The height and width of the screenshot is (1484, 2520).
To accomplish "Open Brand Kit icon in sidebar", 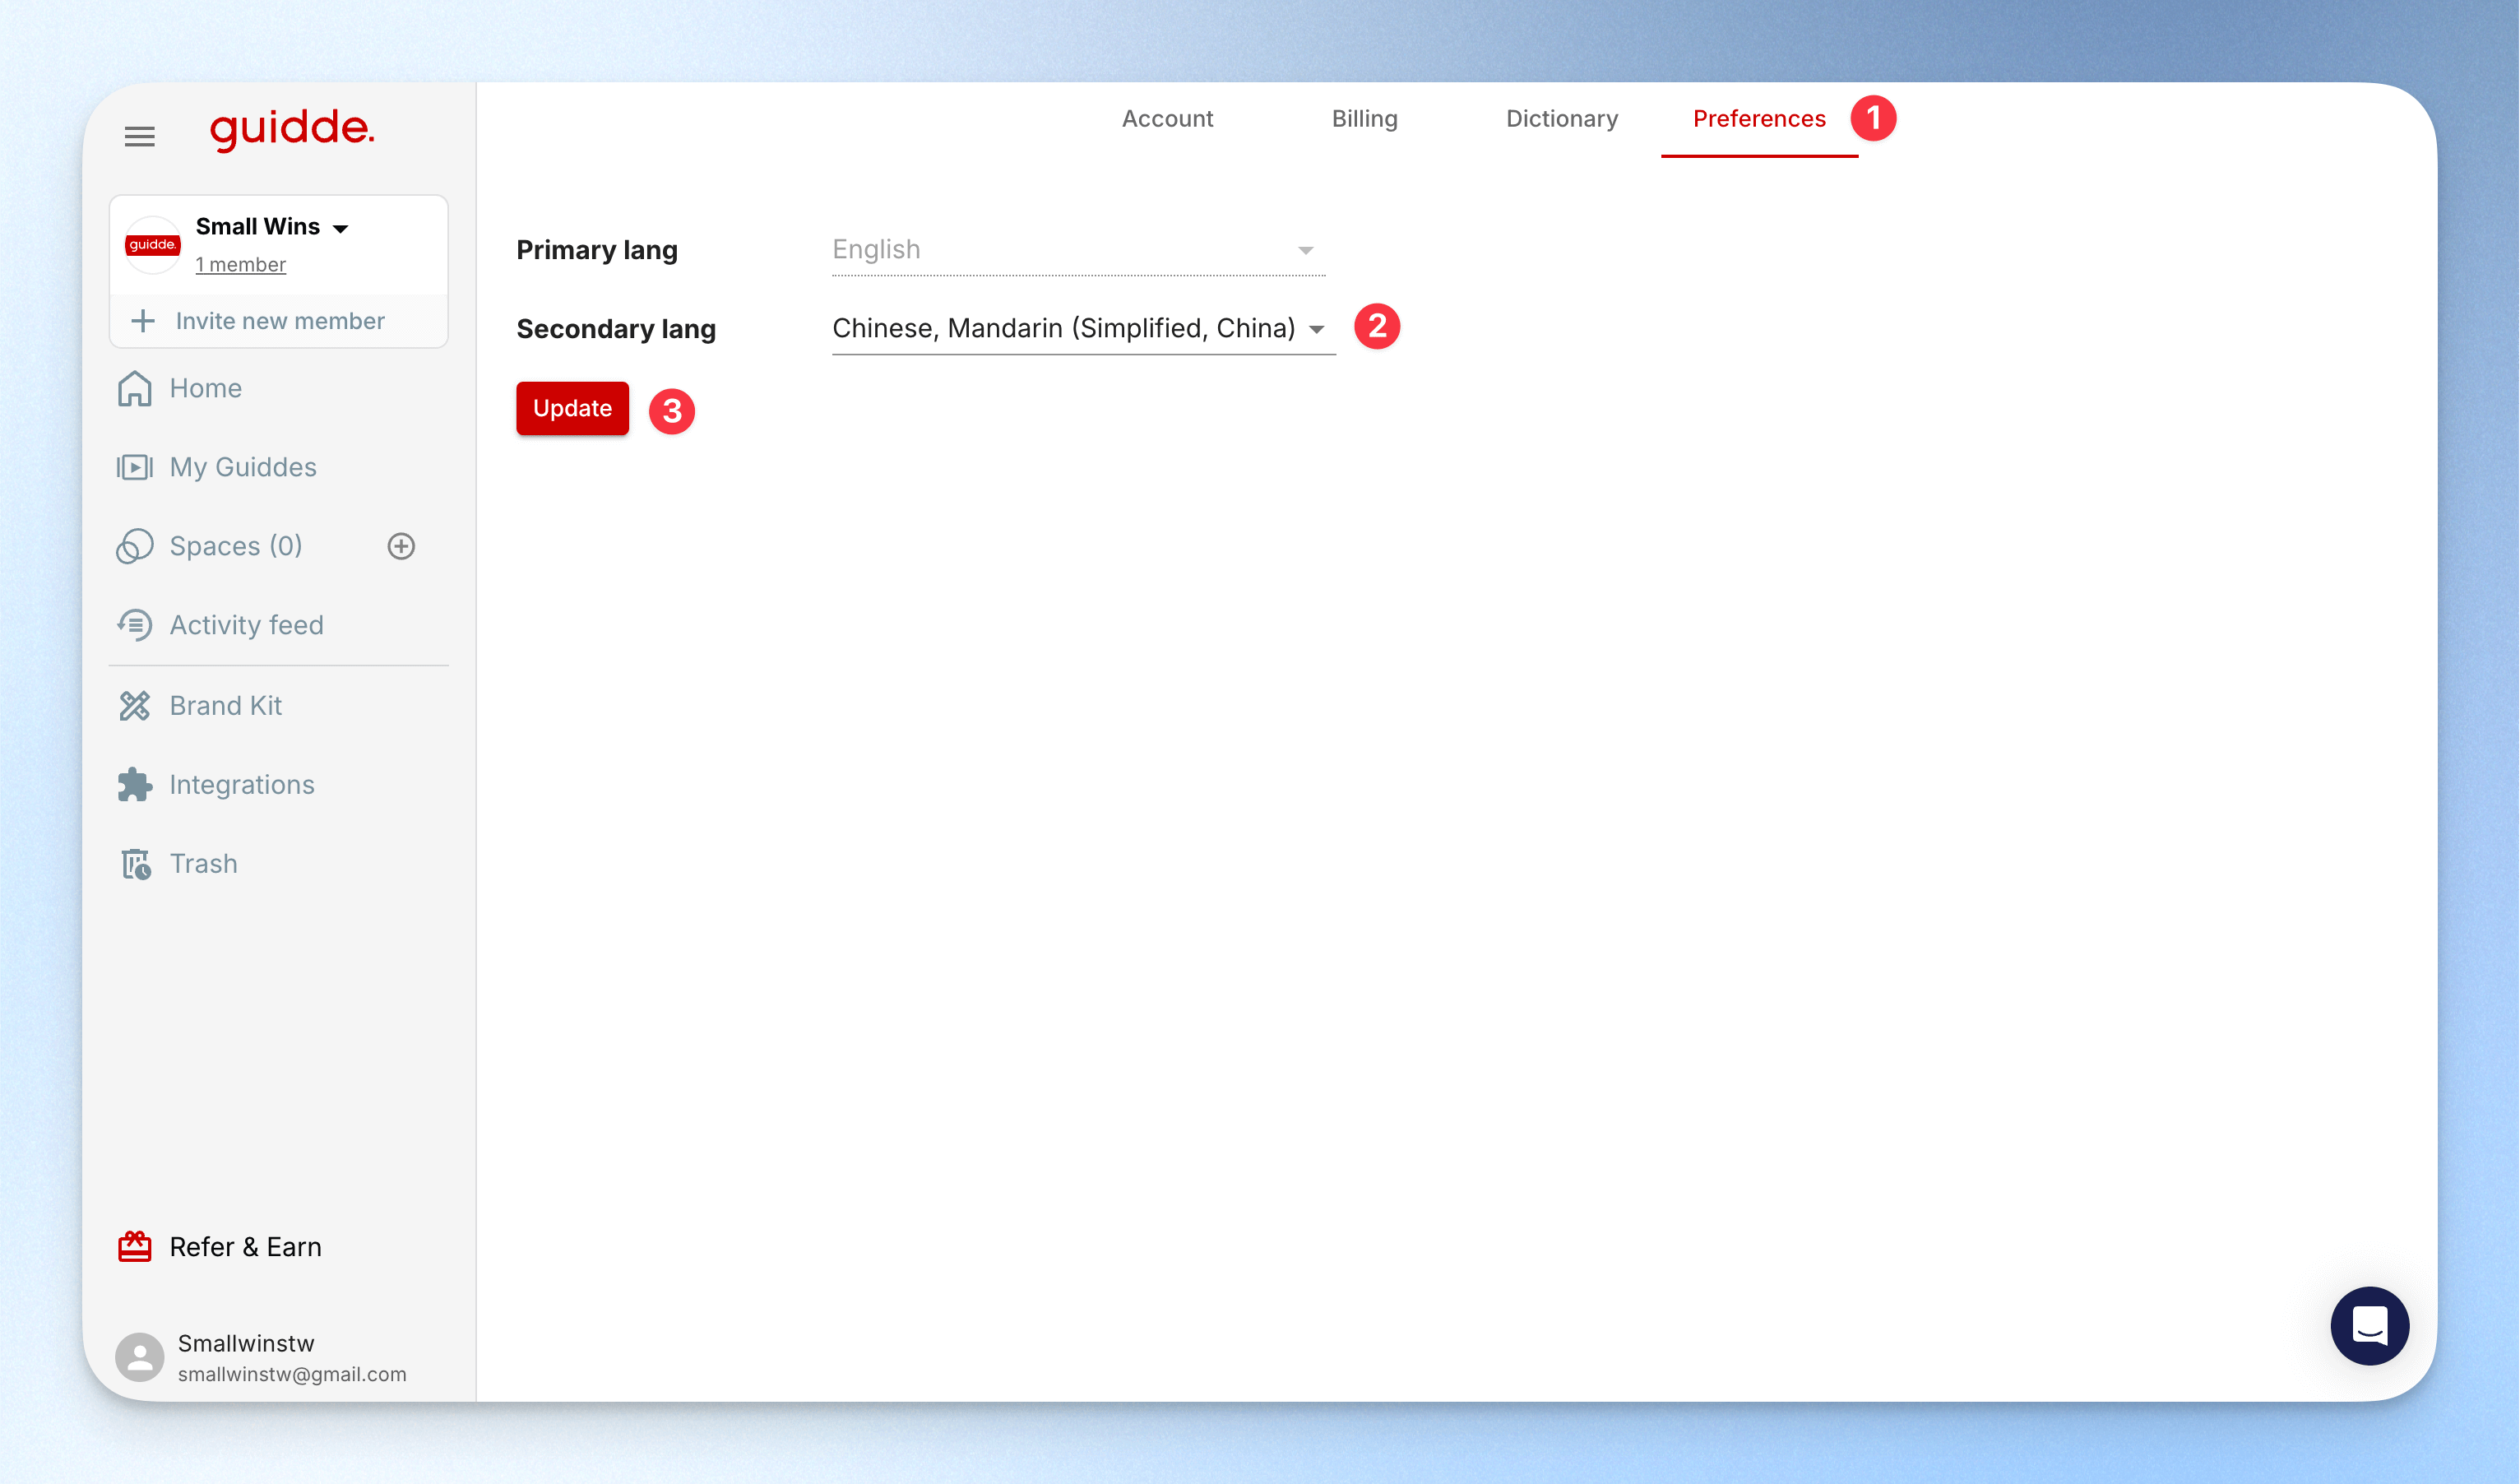I will 135,706.
